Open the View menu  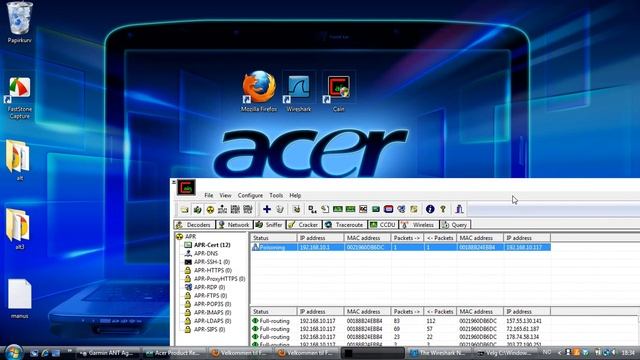click(225, 196)
